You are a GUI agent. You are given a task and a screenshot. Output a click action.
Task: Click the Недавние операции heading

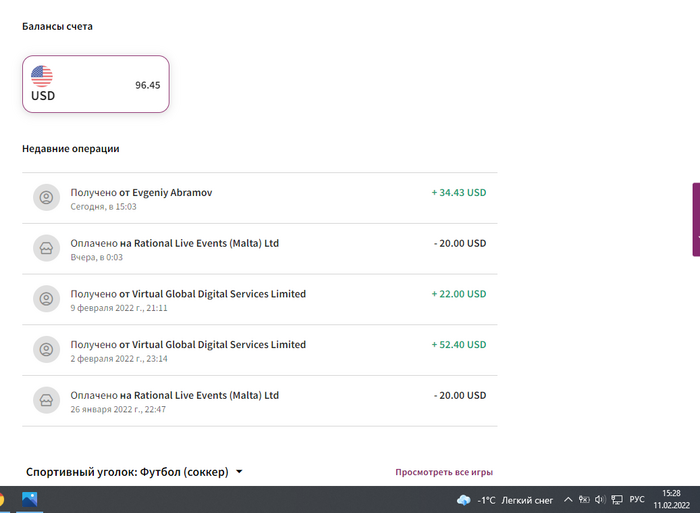[71, 149]
